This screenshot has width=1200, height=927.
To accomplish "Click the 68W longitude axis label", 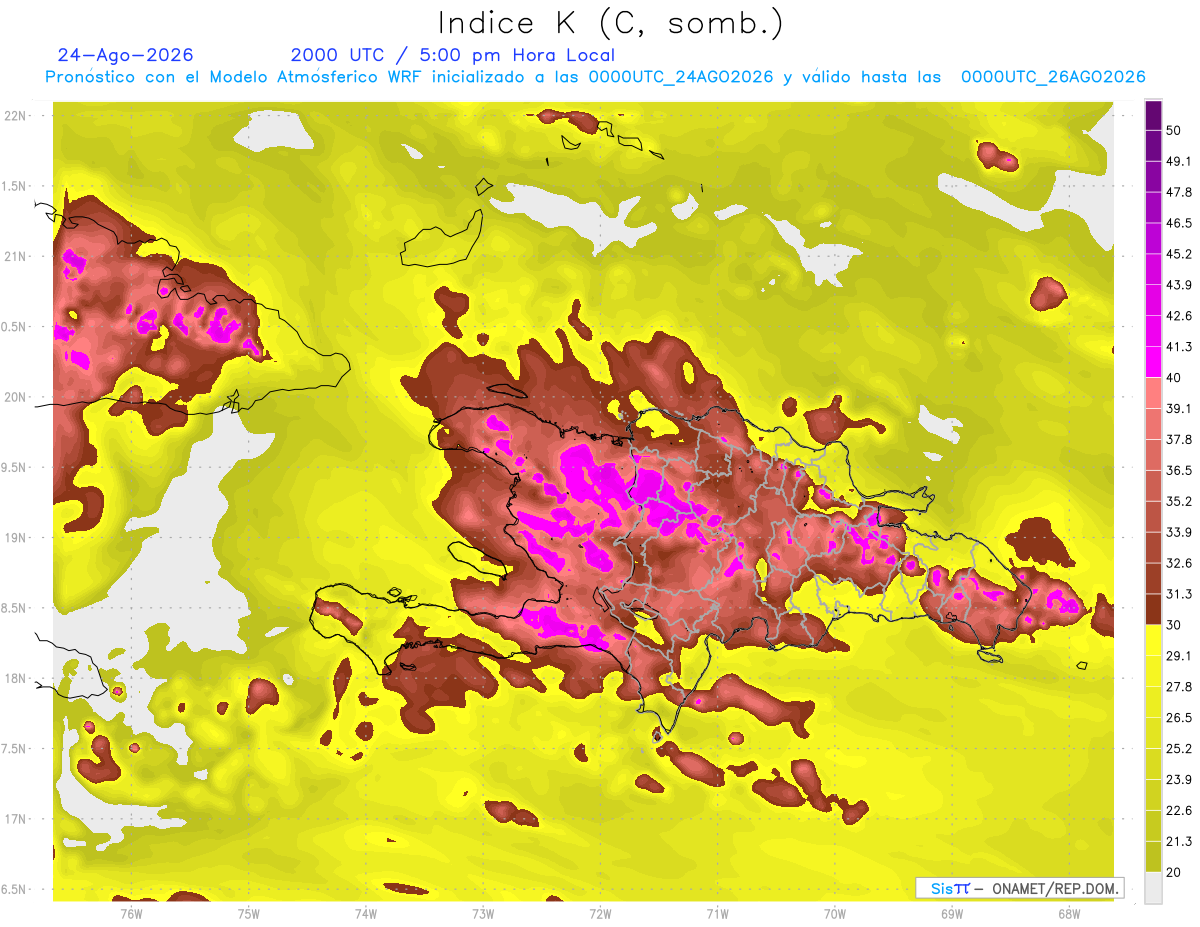I will click(x=1068, y=913).
